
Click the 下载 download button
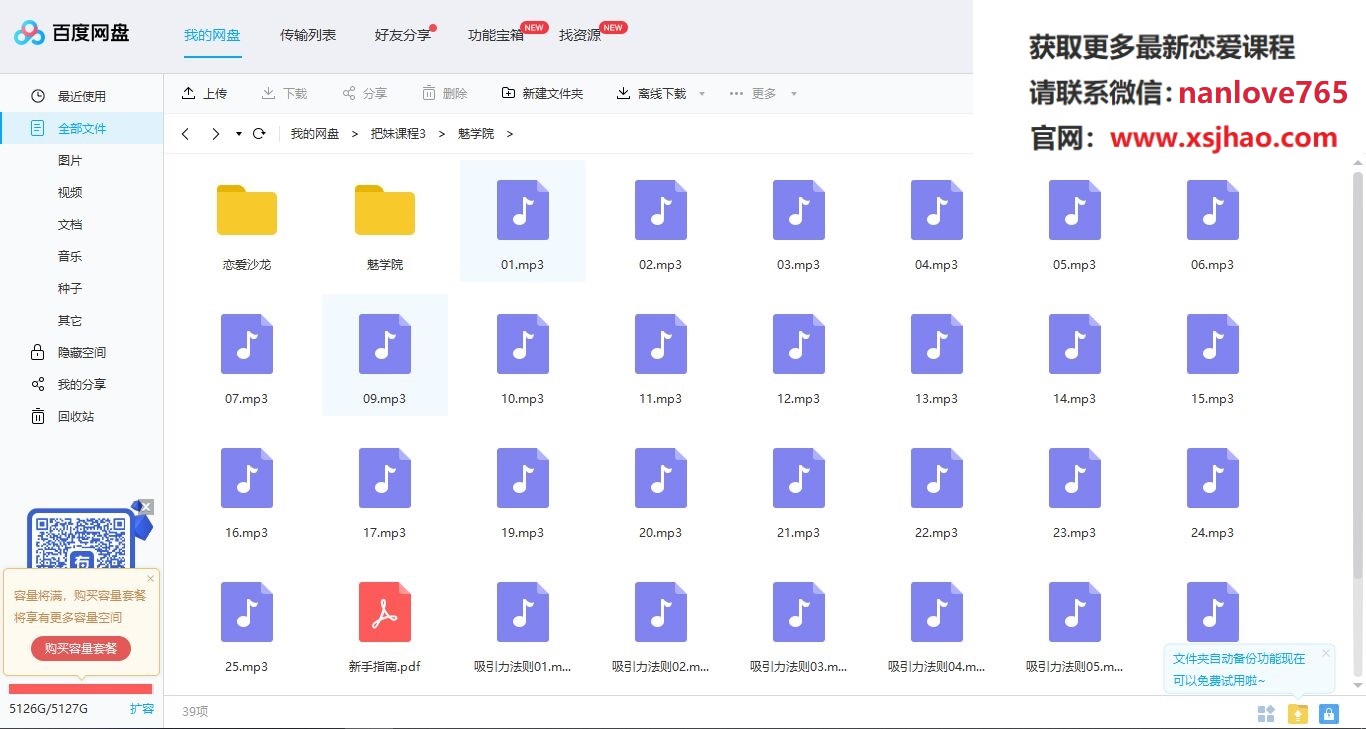coord(284,93)
